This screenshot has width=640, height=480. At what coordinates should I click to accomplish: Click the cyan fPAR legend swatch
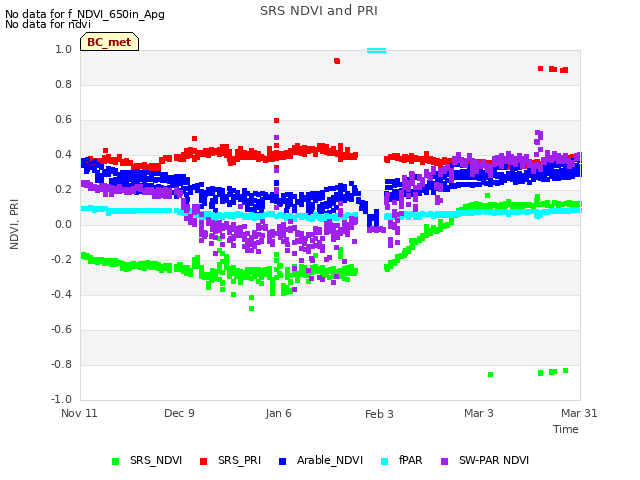tap(384, 461)
